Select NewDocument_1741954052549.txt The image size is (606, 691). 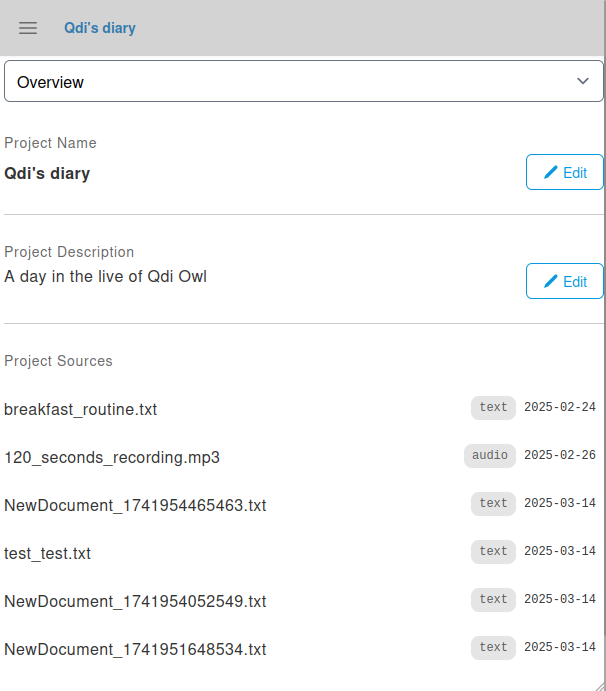tap(135, 601)
